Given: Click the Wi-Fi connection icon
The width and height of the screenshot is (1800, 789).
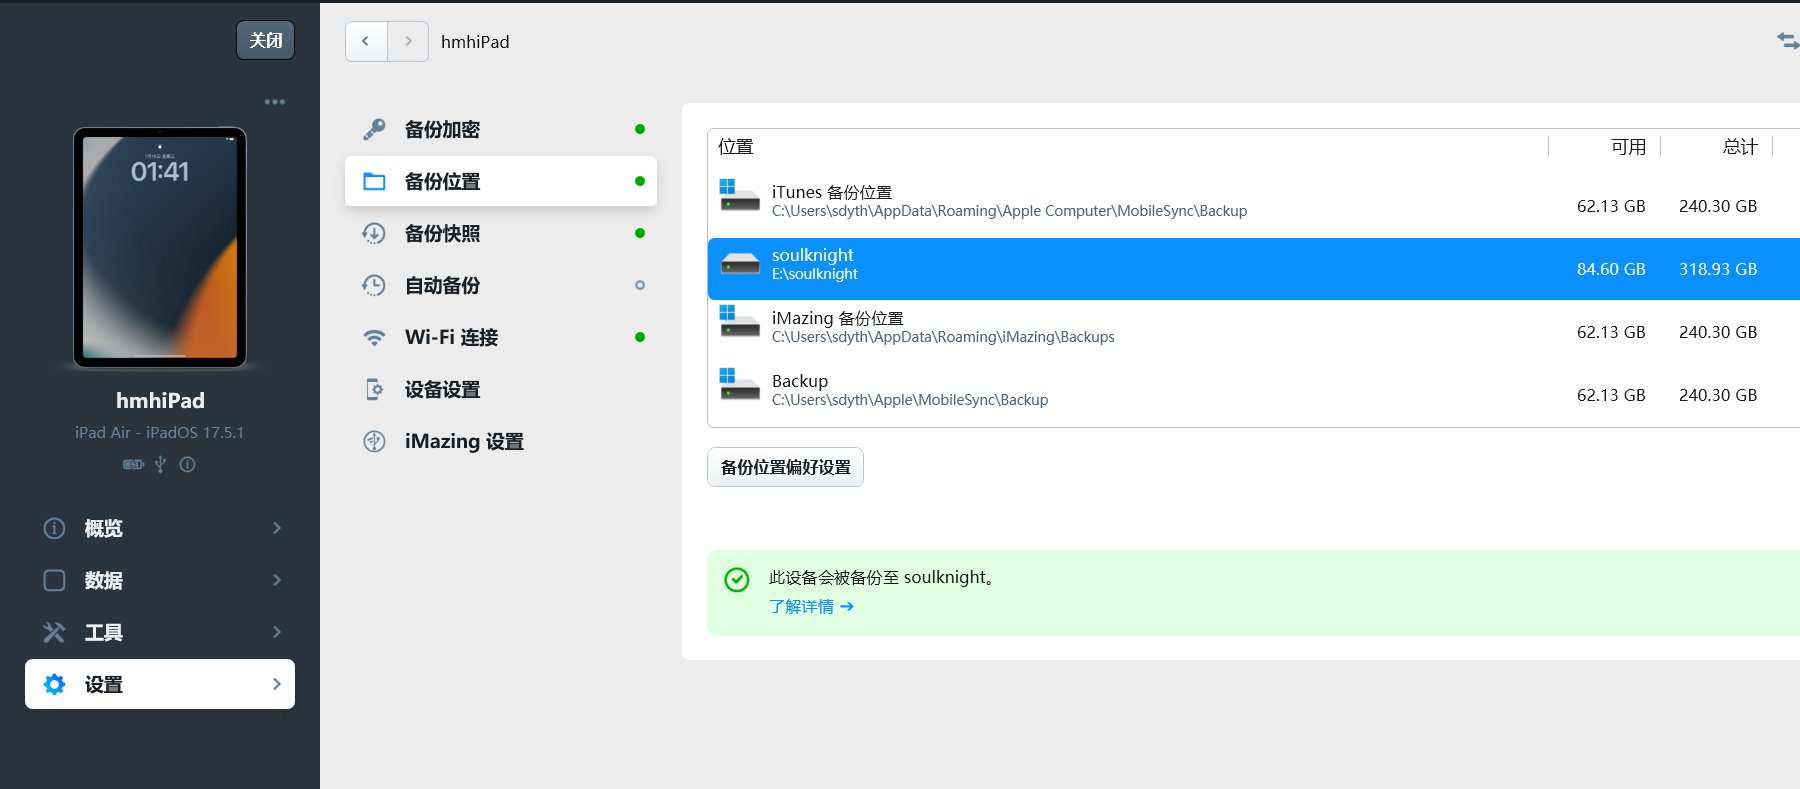Looking at the screenshot, I should [x=374, y=338].
